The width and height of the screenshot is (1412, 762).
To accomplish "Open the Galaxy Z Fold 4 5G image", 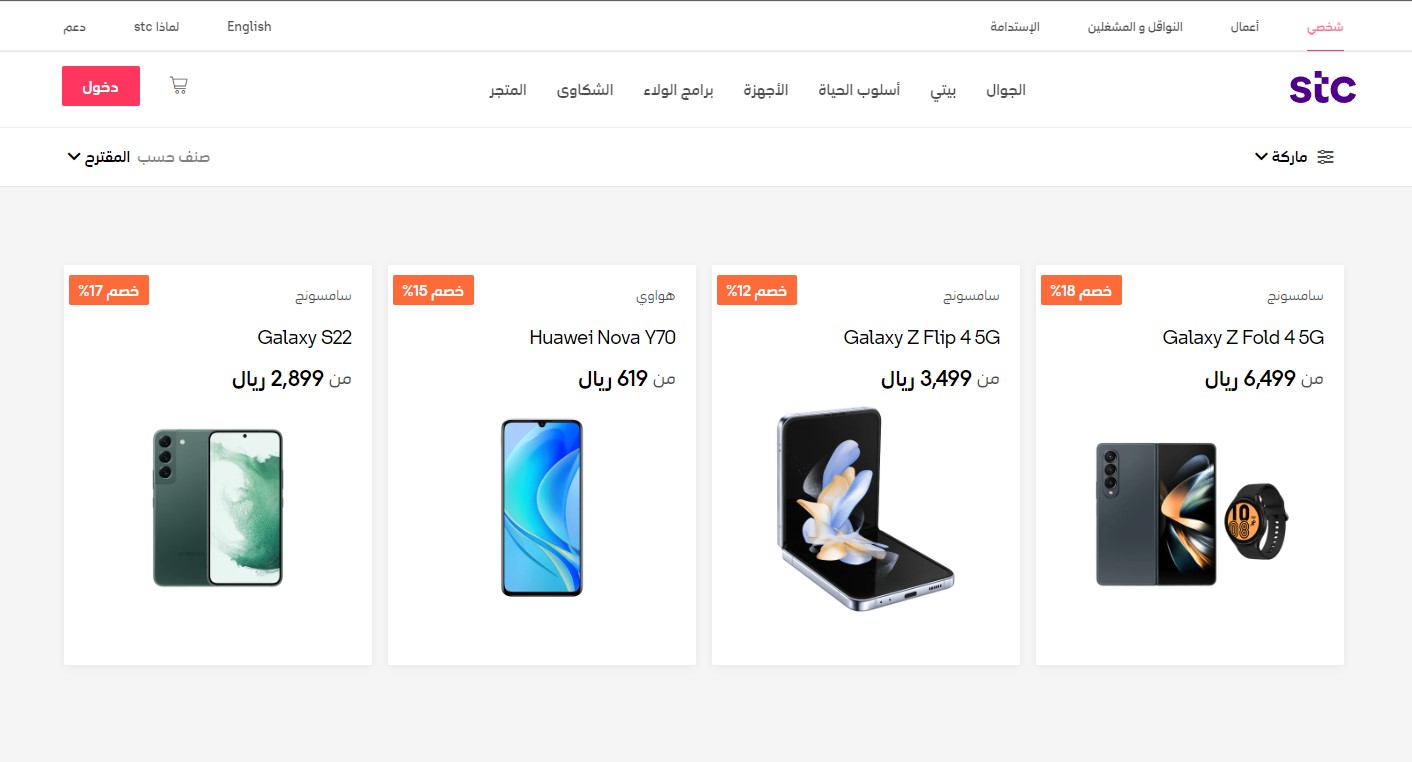I will click(x=1190, y=514).
